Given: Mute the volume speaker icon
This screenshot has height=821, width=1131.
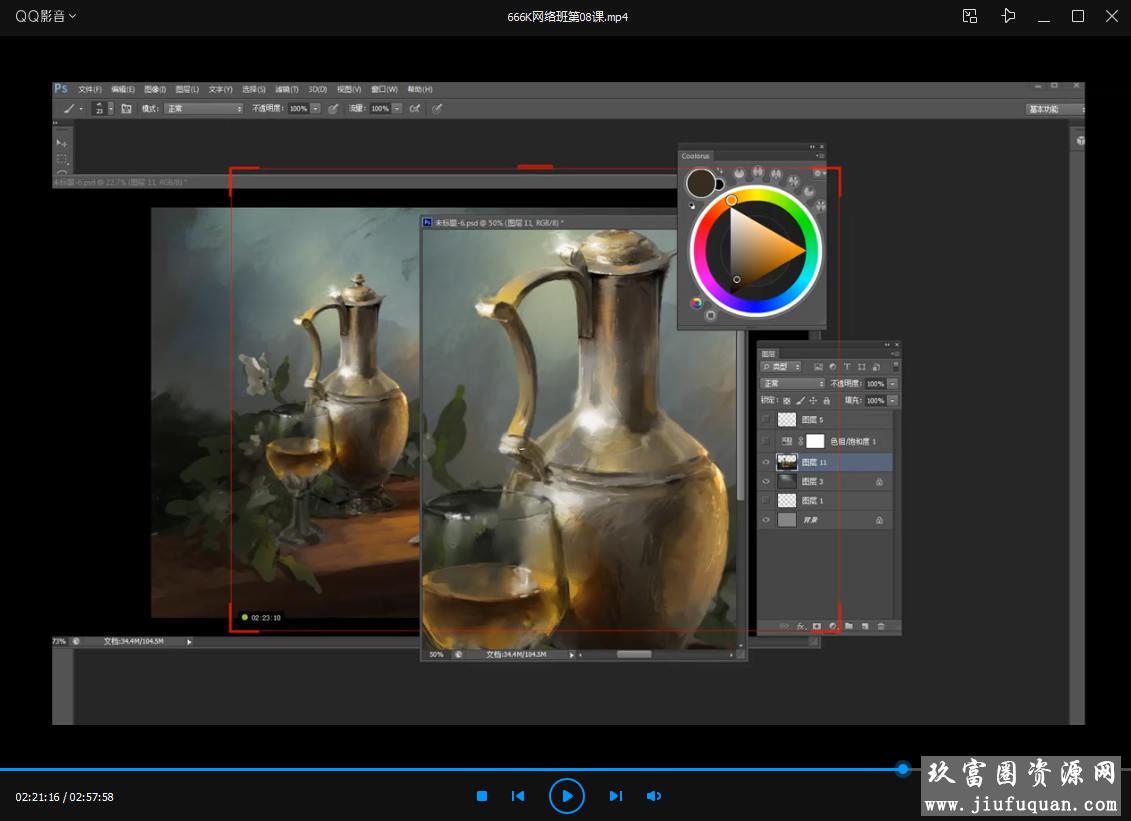Looking at the screenshot, I should point(654,796).
